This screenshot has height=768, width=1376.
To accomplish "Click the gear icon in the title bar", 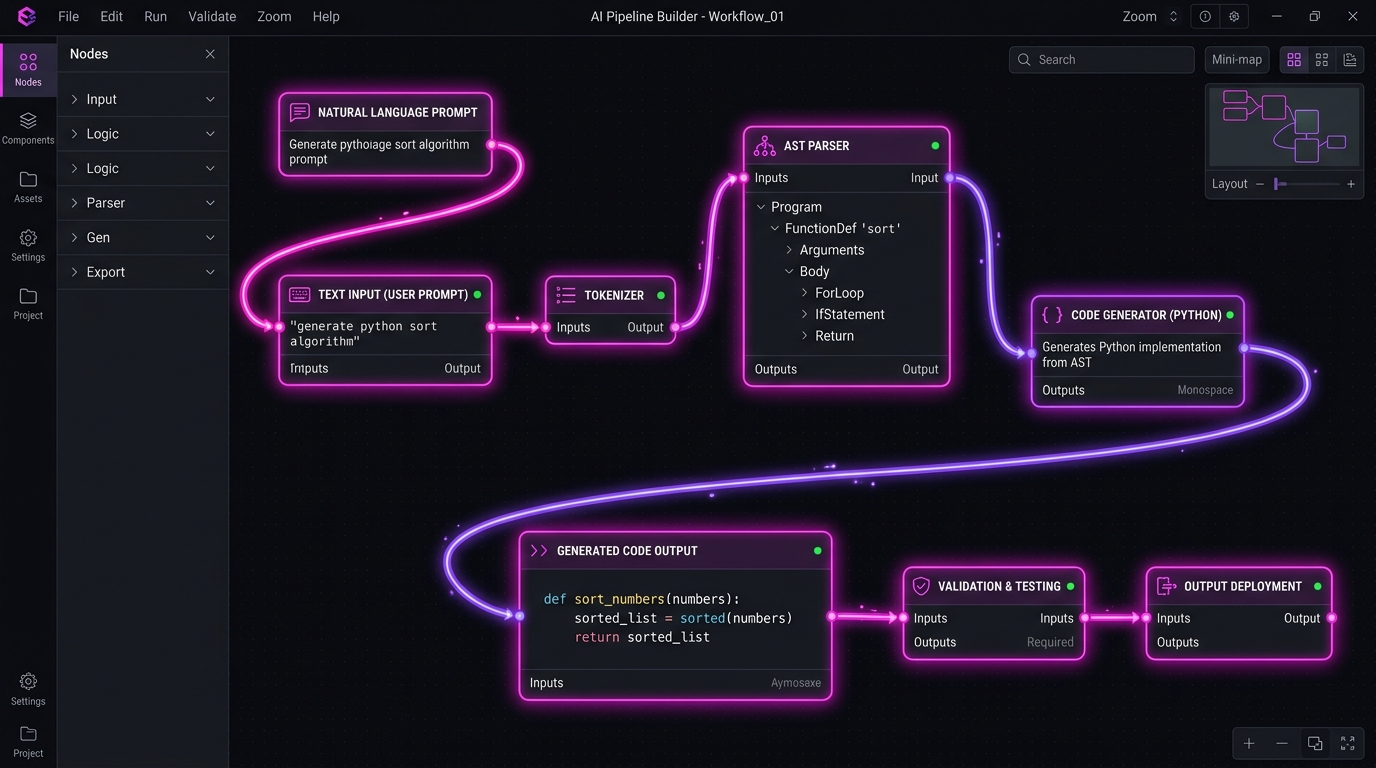I will click(x=1234, y=16).
